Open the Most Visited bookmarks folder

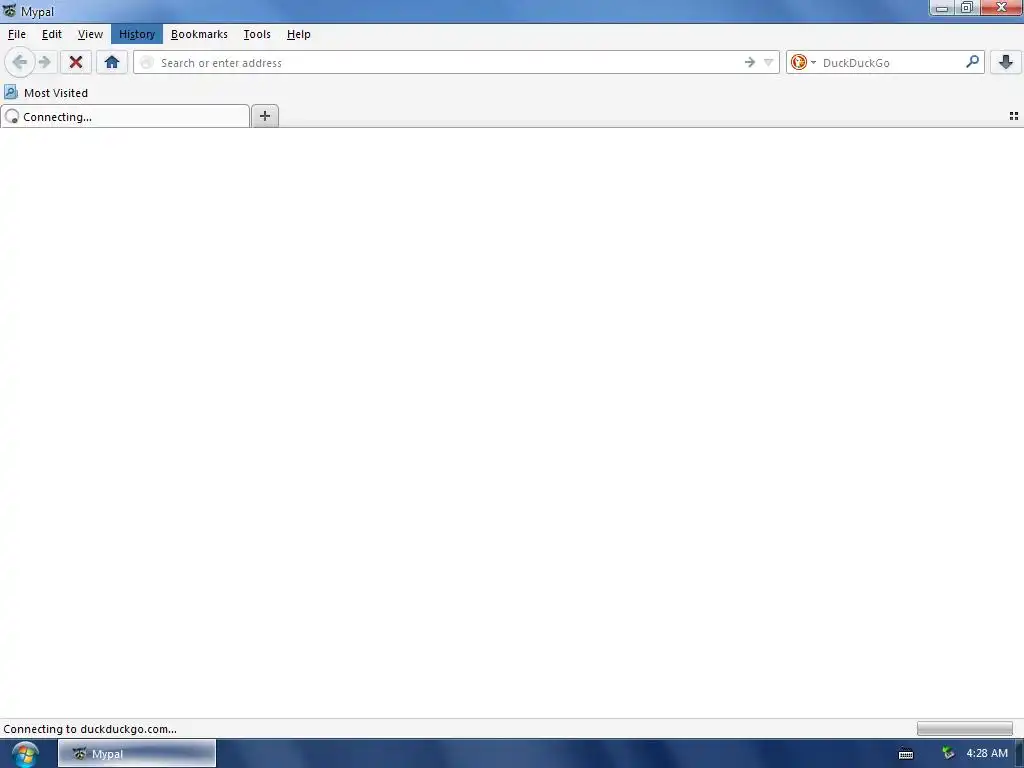46,93
